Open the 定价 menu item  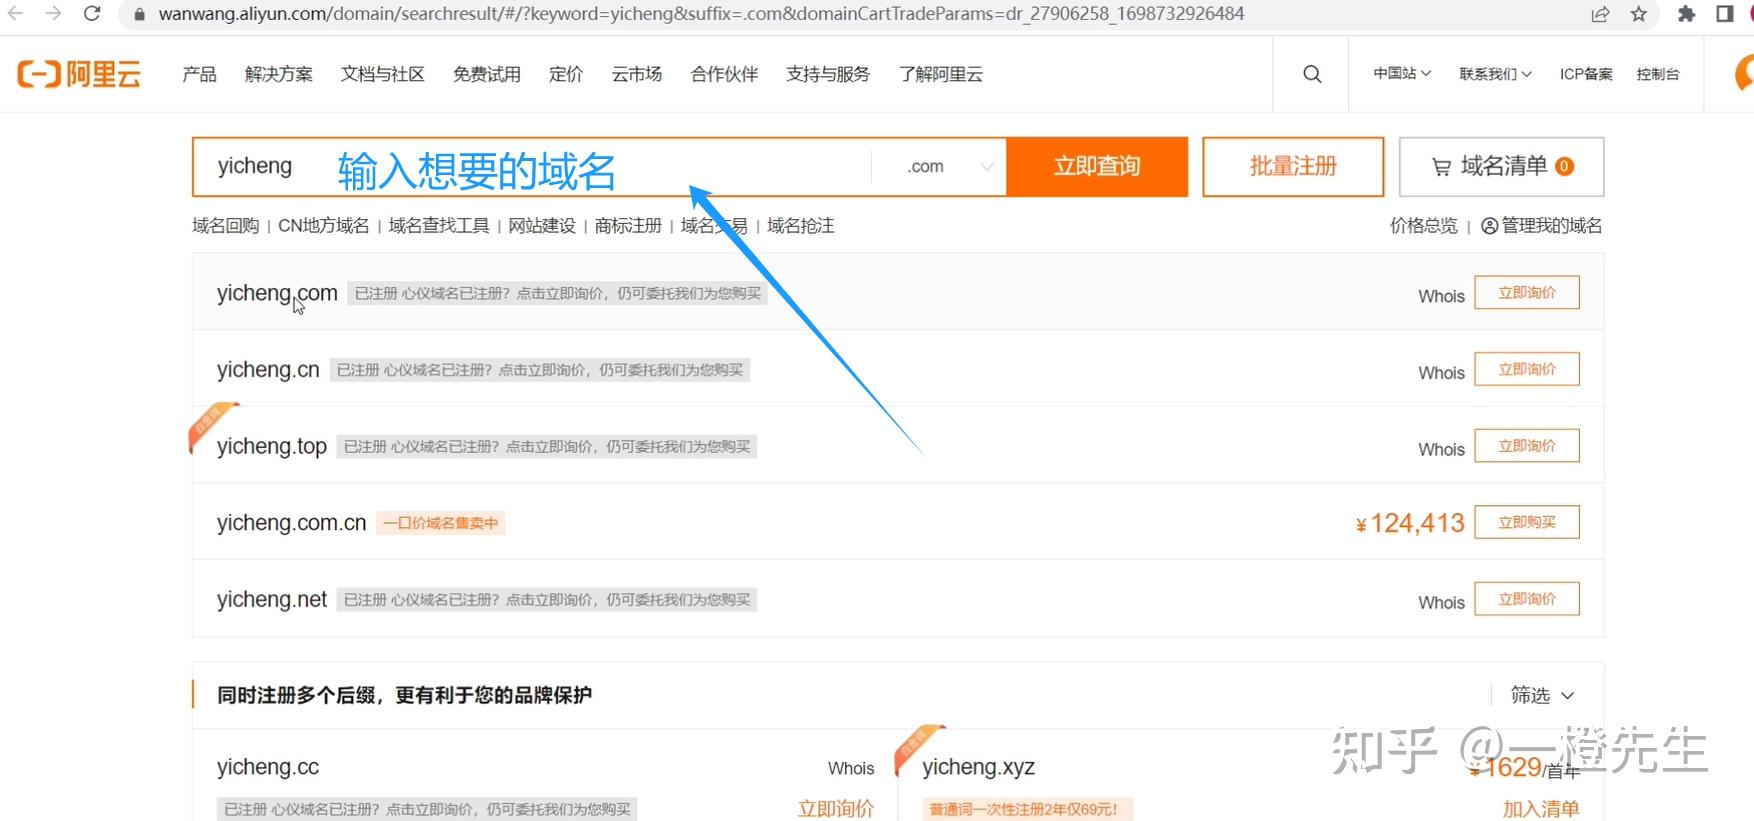tap(566, 74)
